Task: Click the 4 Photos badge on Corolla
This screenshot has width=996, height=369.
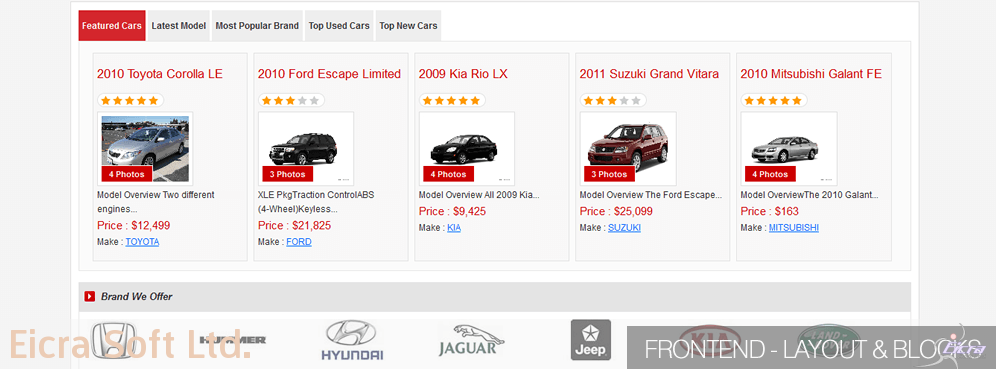Action: pos(126,174)
